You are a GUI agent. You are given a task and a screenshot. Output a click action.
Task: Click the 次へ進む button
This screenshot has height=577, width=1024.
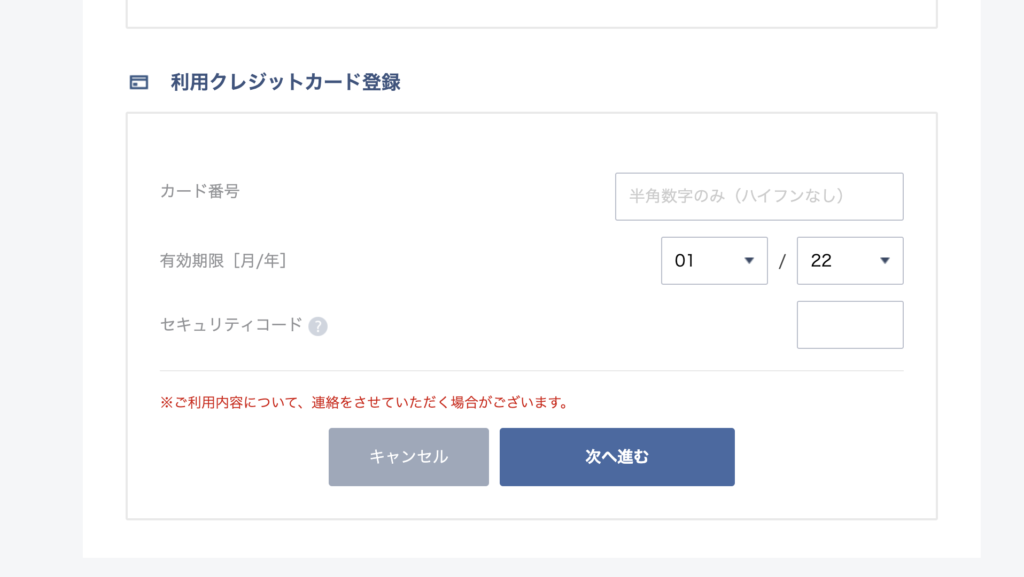point(617,457)
